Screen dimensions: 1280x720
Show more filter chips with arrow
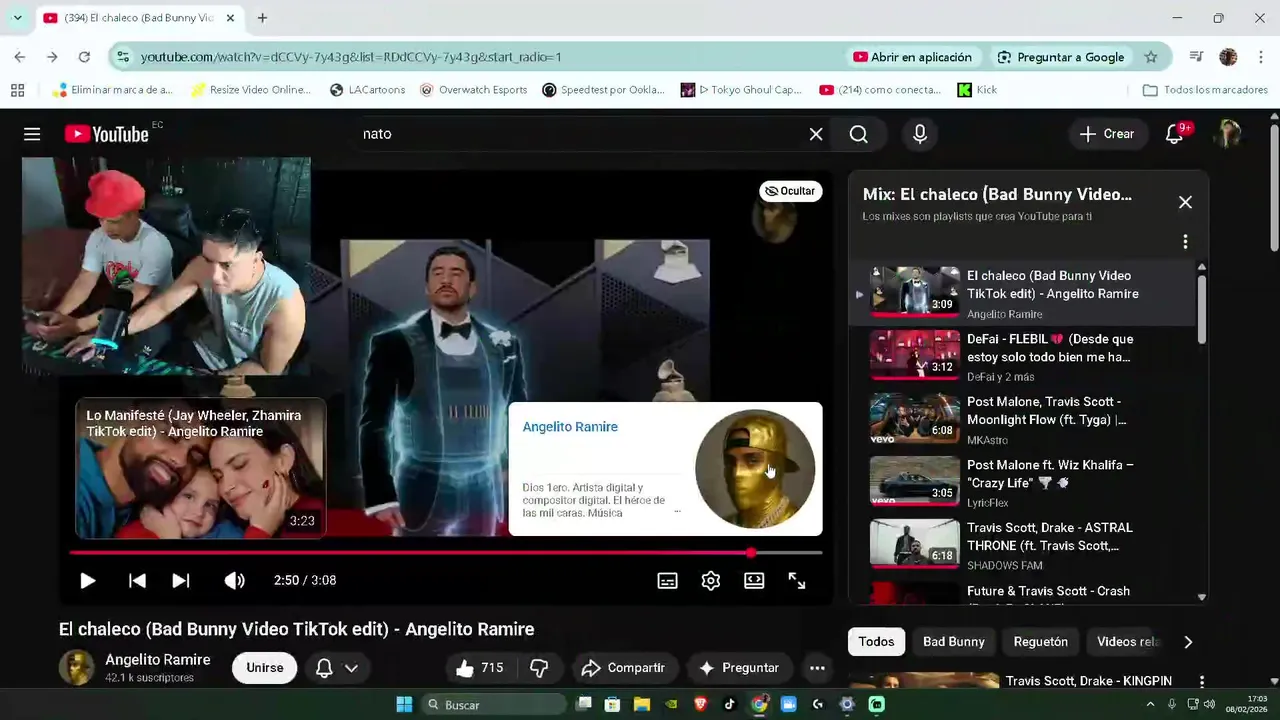[1188, 642]
